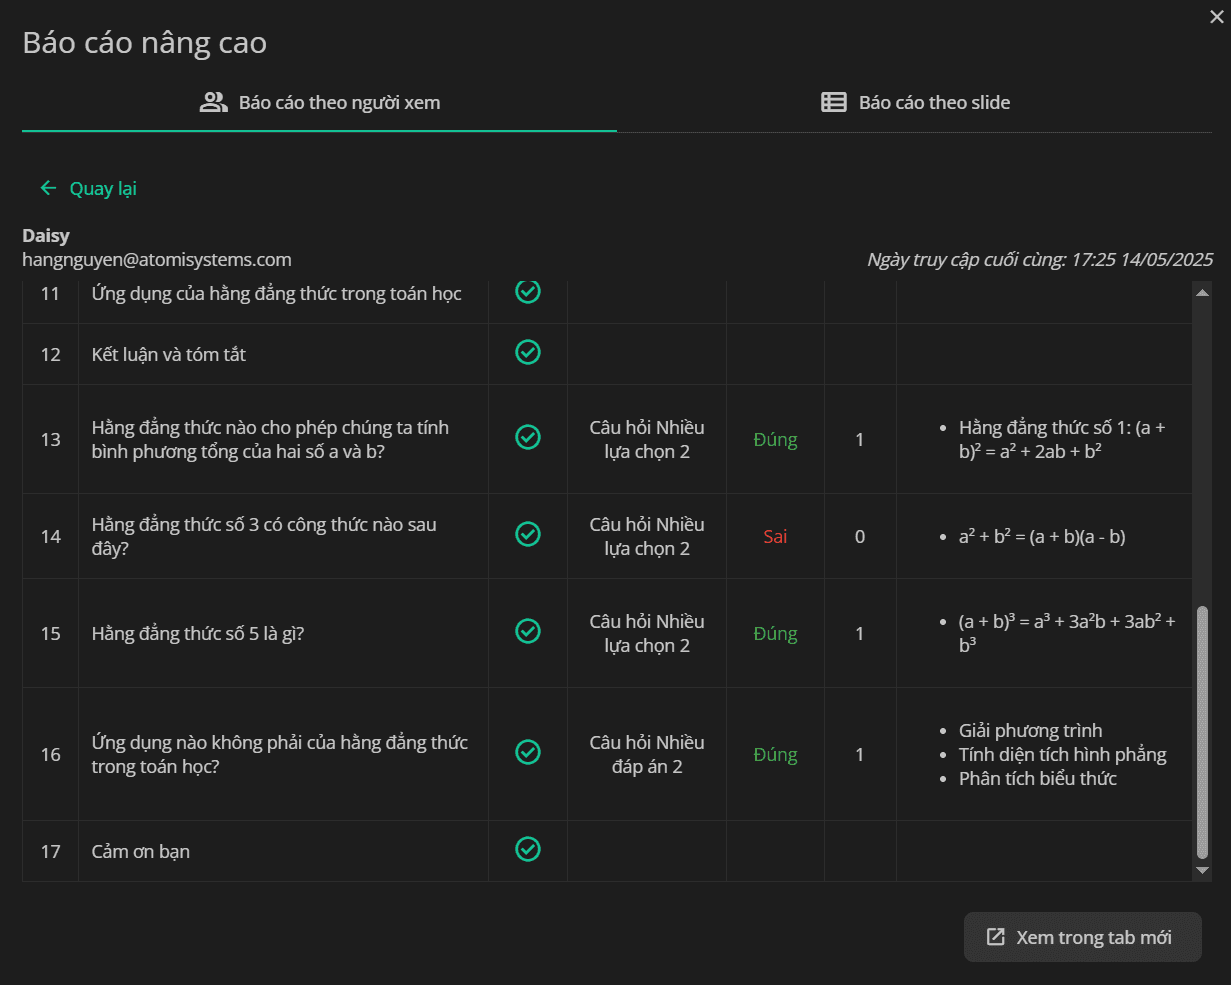Click question Hằng đẳng thức số 5 là gì?
The width and height of the screenshot is (1231, 985).
(x=198, y=633)
